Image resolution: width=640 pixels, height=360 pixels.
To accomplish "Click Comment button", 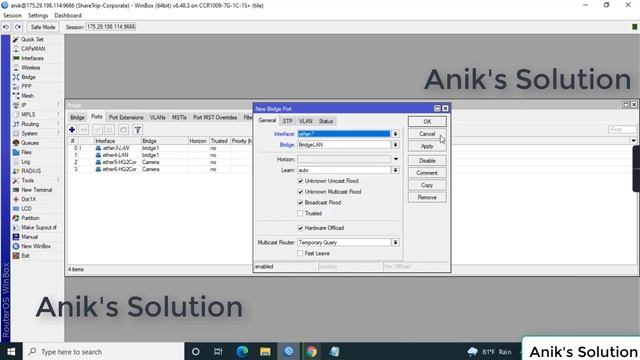I will tap(427, 173).
